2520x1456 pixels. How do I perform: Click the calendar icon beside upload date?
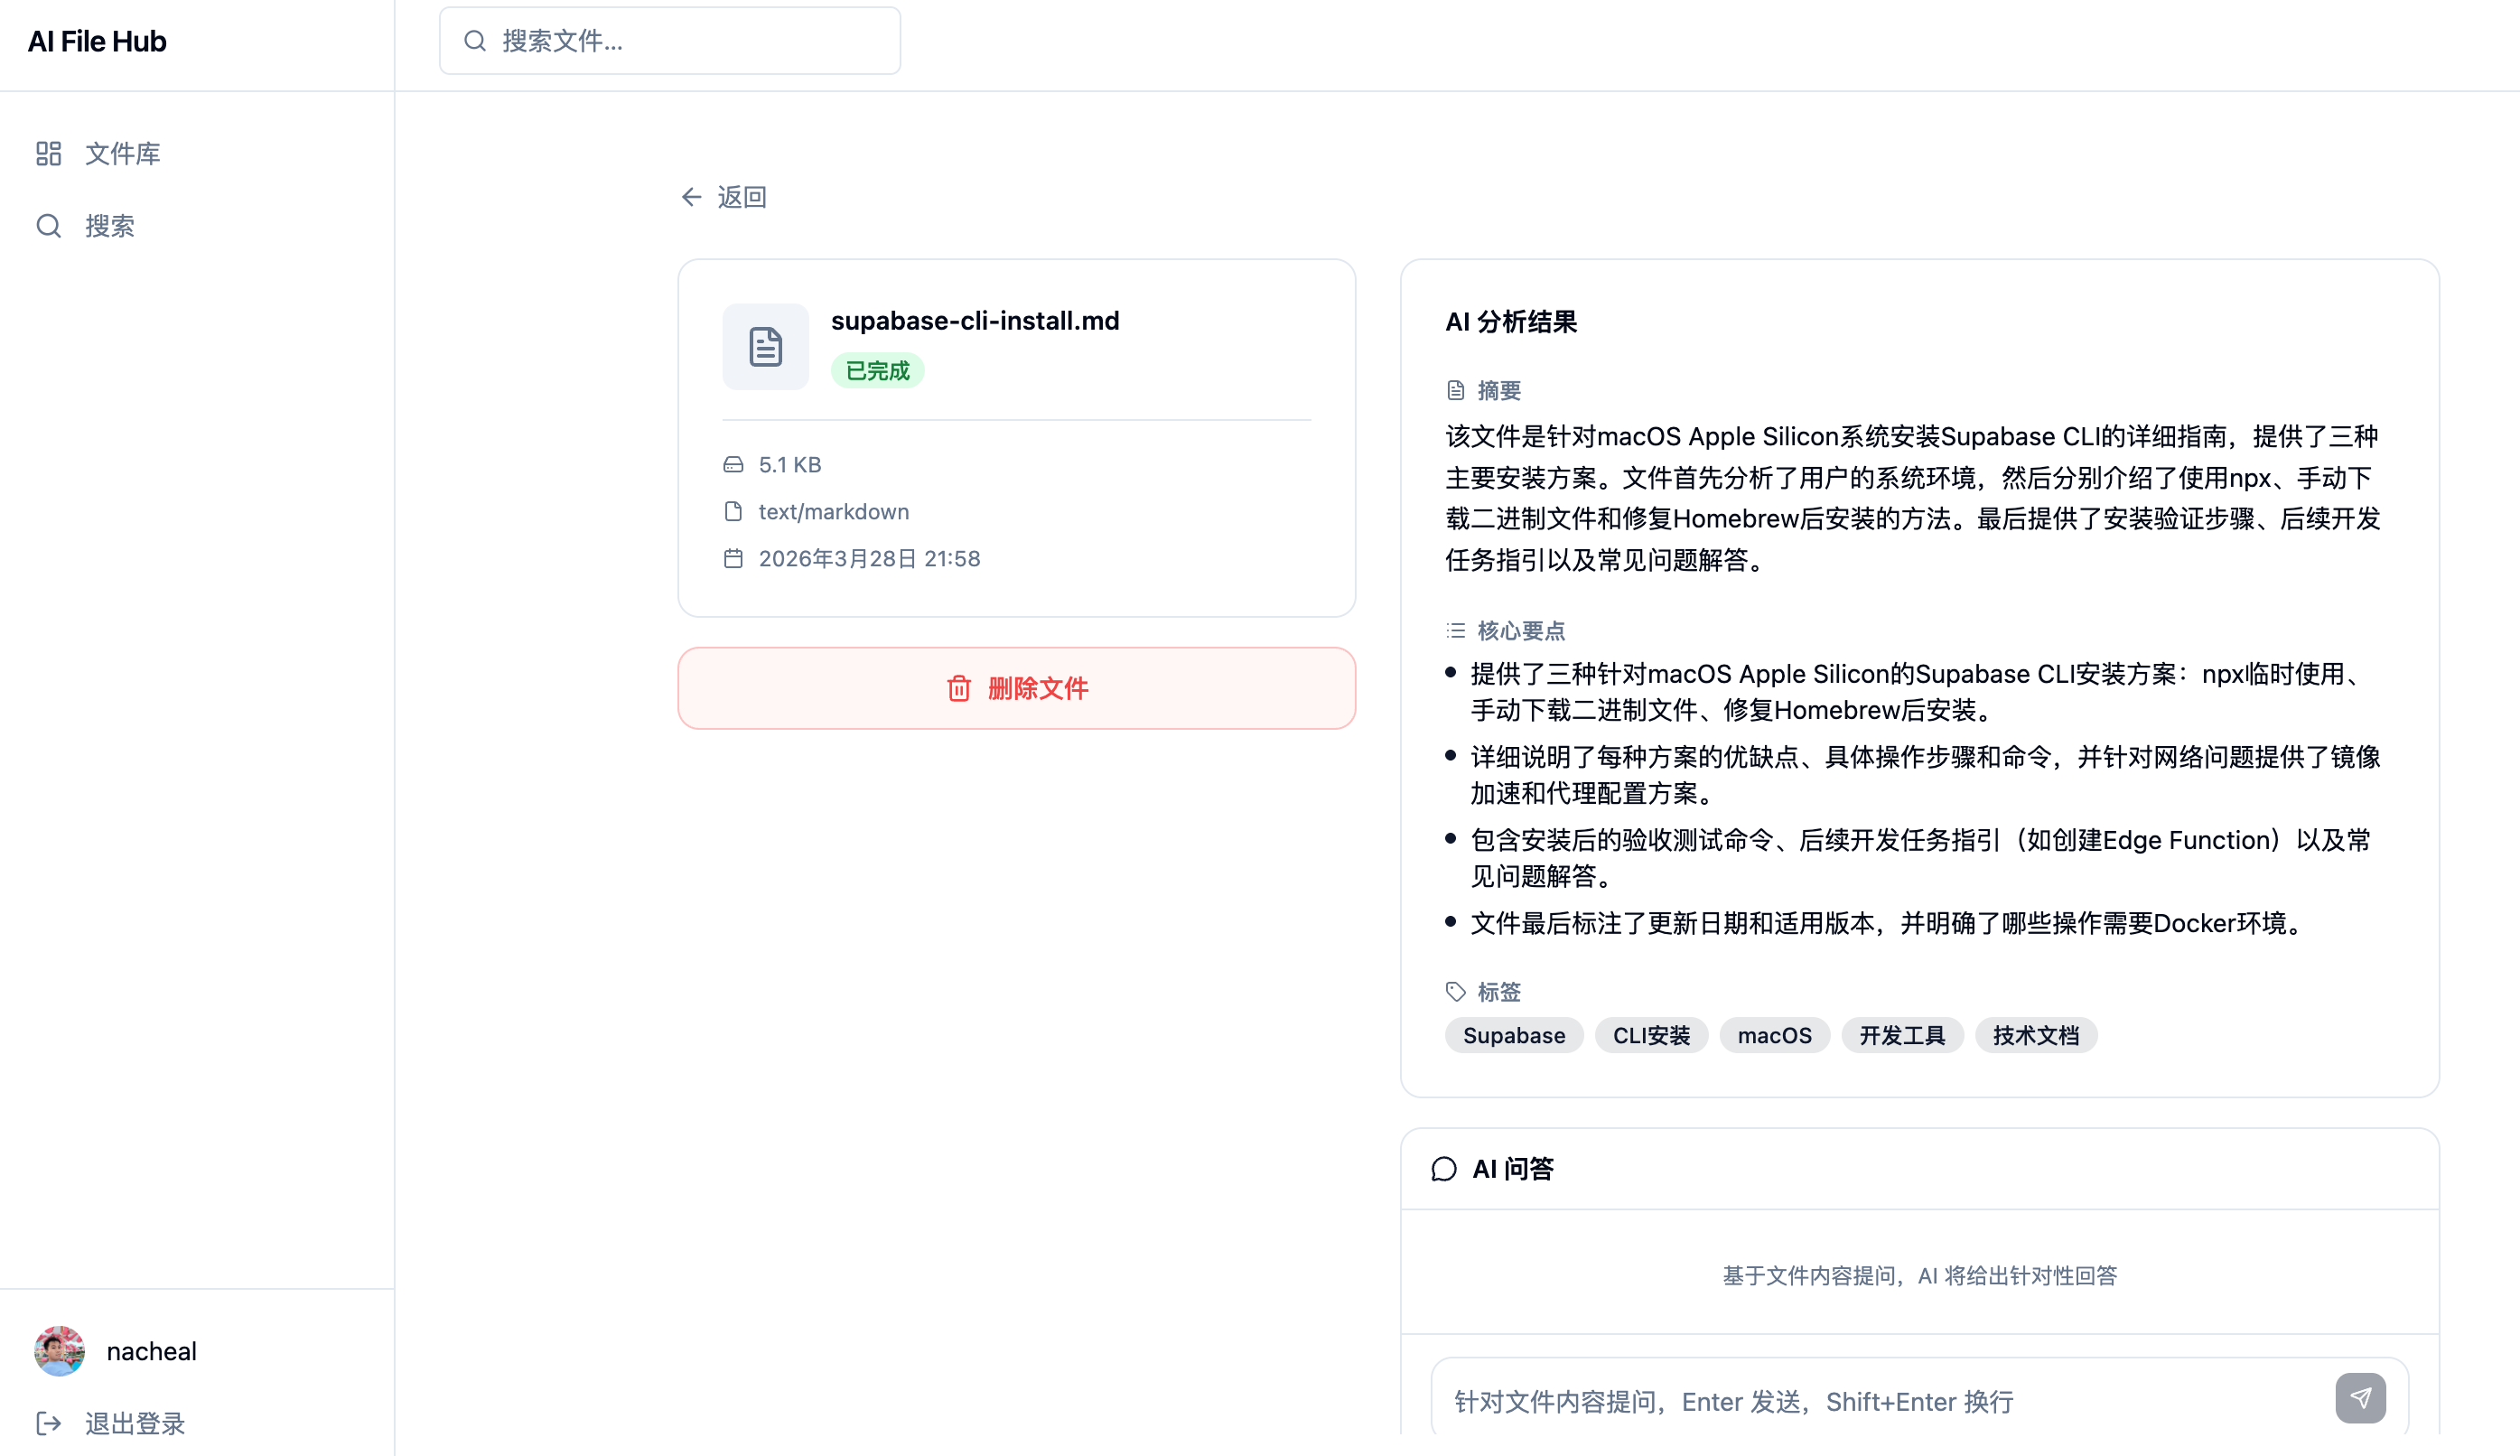click(733, 558)
